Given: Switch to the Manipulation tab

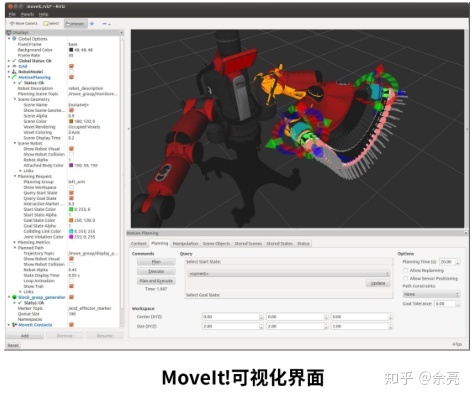Looking at the screenshot, I should click(185, 244).
